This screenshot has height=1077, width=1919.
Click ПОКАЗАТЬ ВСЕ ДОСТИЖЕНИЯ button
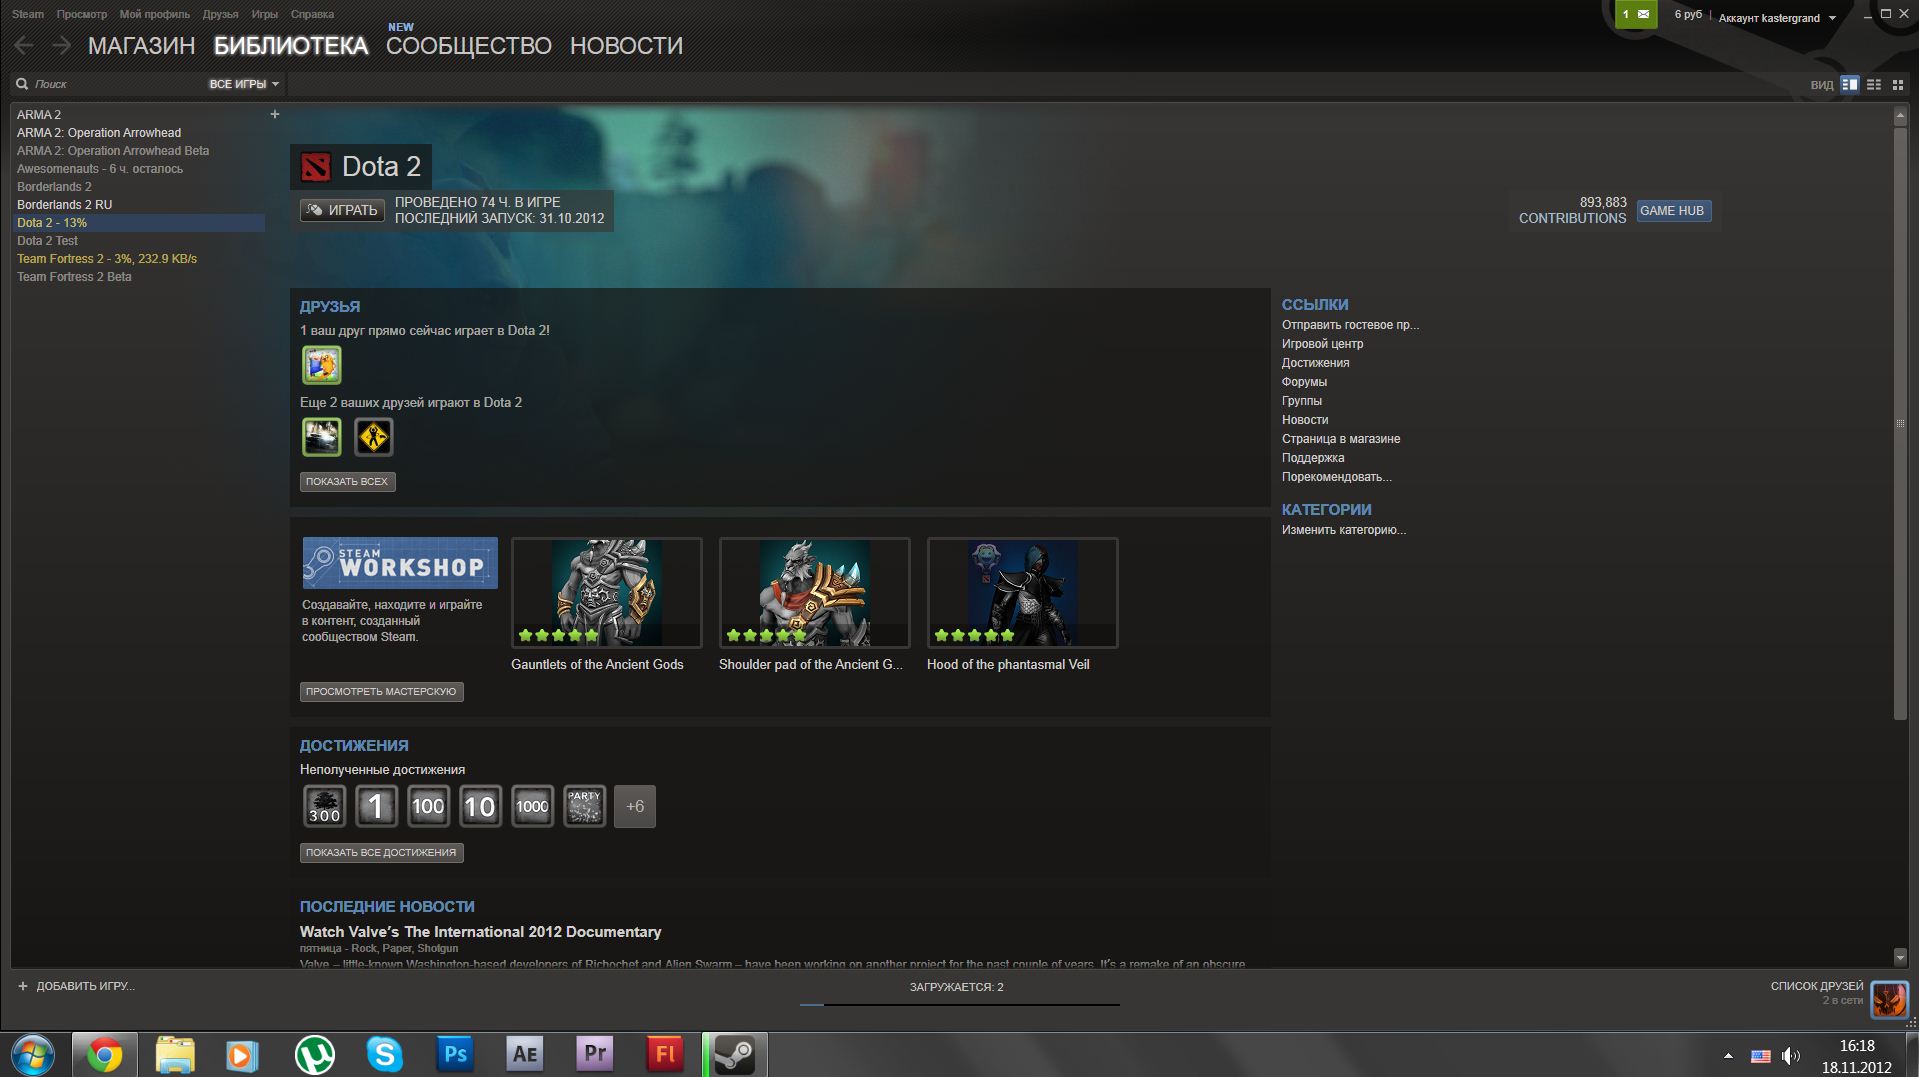(381, 852)
